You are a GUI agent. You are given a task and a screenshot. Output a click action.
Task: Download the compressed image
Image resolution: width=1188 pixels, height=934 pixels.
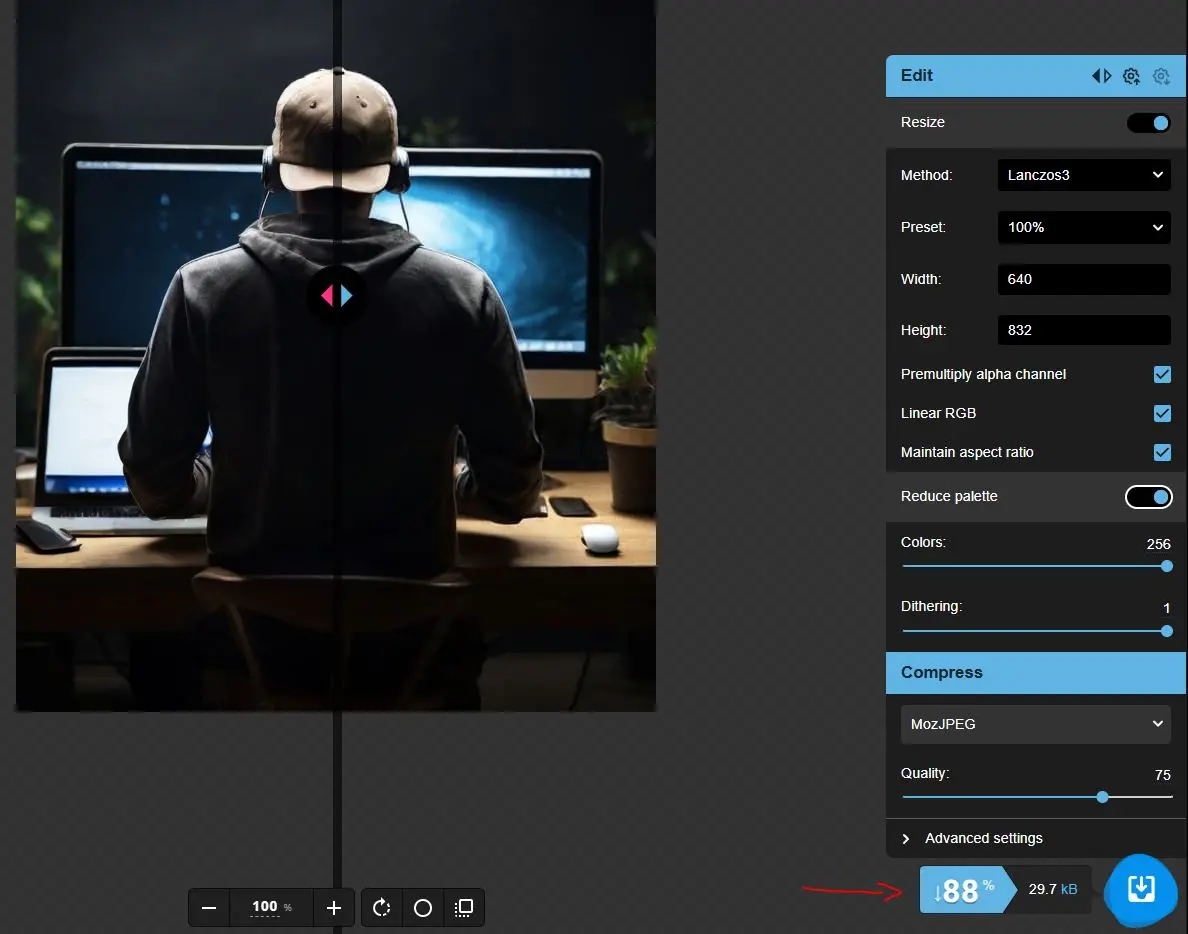point(1141,888)
